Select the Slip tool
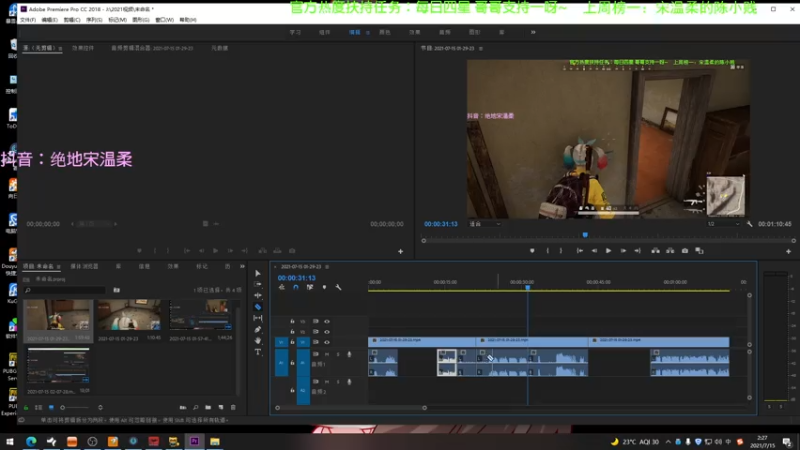The height and width of the screenshot is (450, 800). click(258, 318)
